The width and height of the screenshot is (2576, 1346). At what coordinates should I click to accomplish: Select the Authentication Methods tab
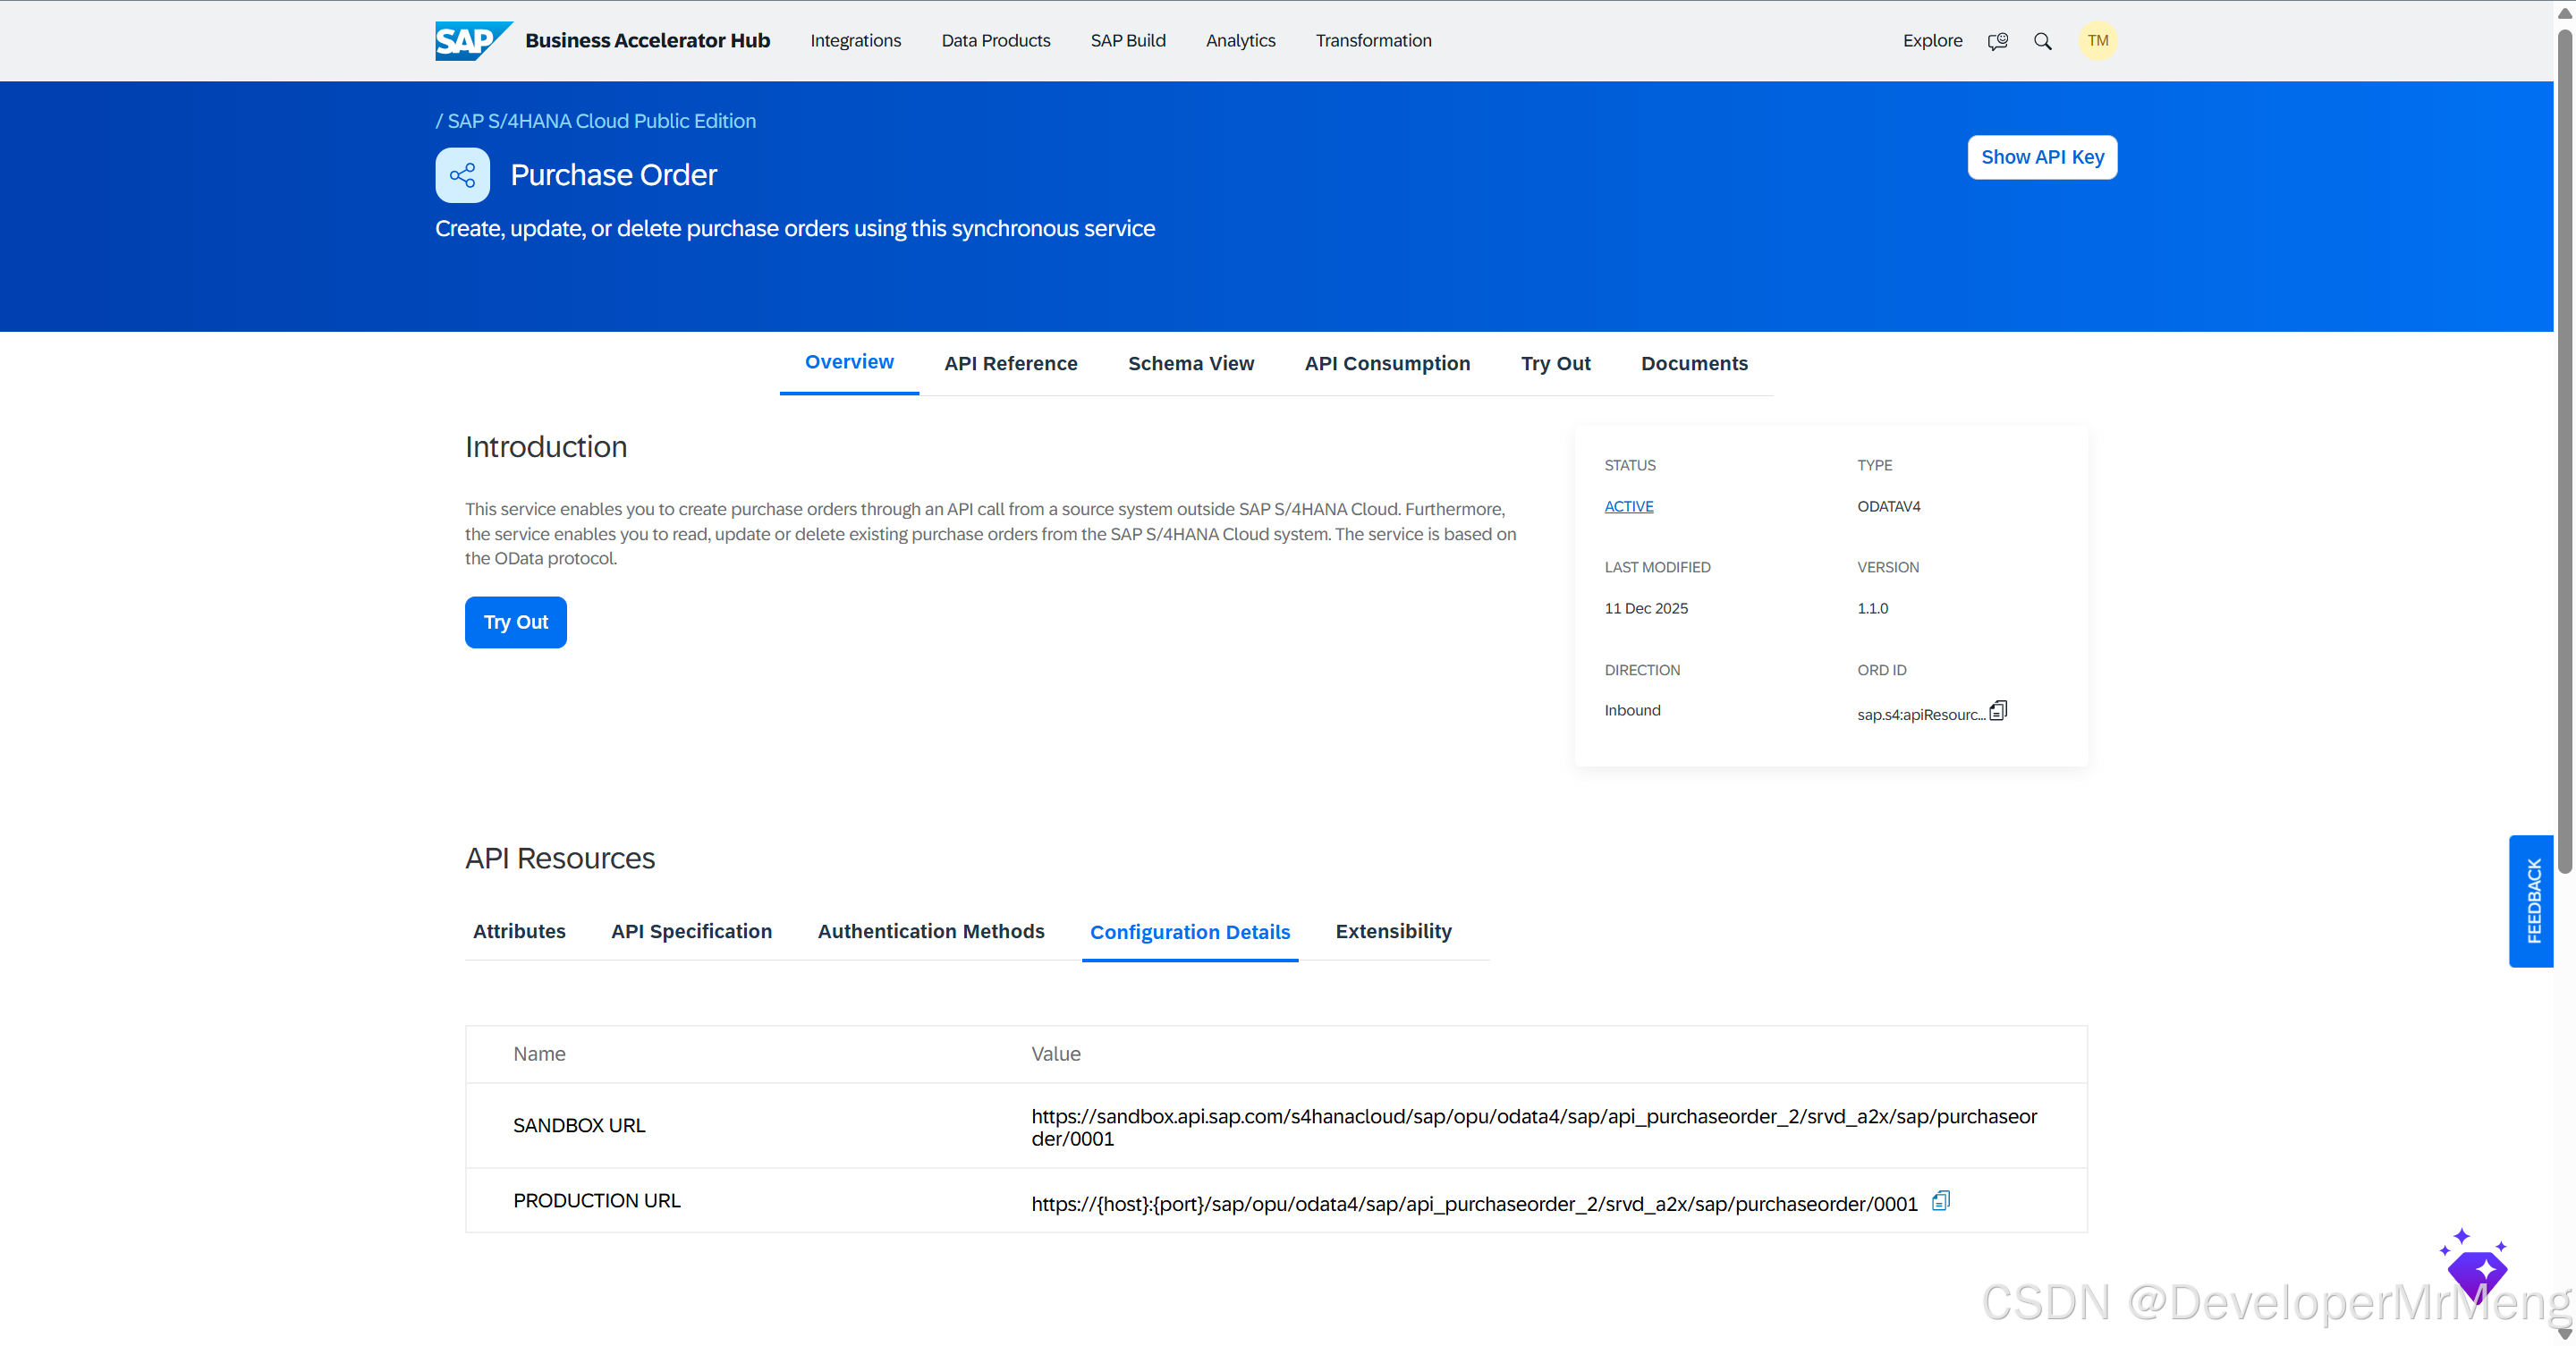click(x=930, y=932)
